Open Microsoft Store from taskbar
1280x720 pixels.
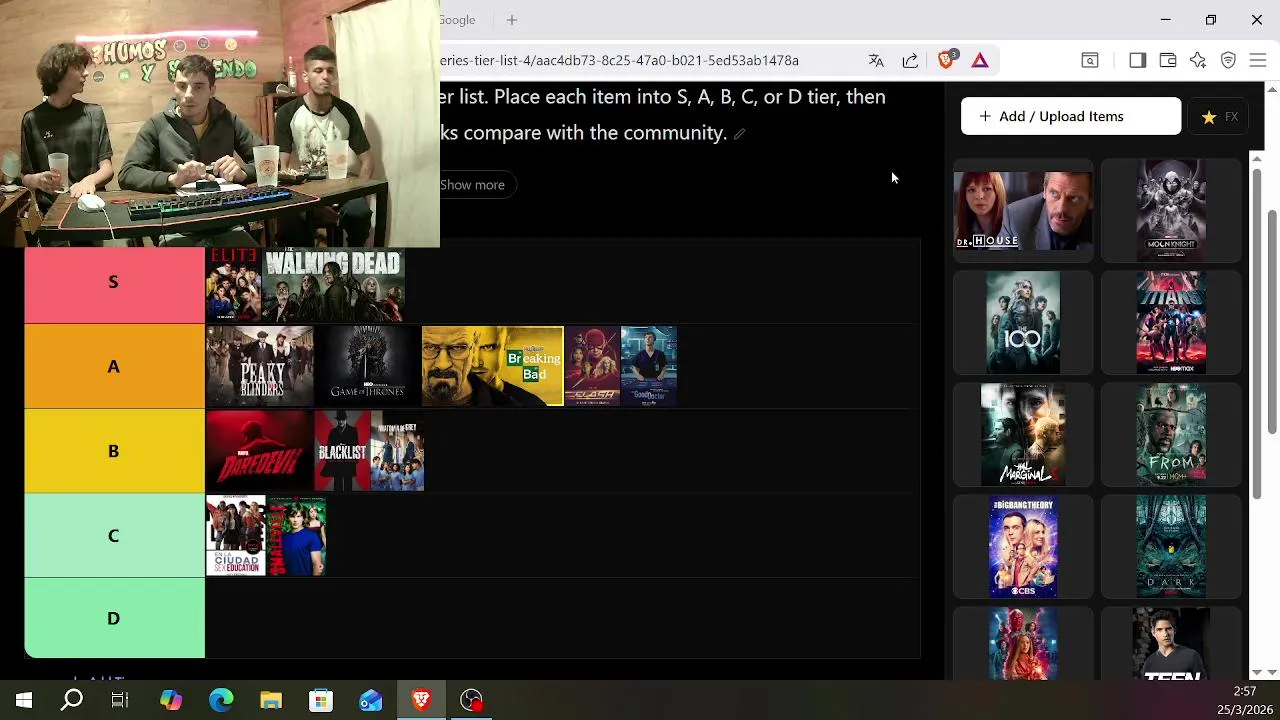click(x=321, y=700)
